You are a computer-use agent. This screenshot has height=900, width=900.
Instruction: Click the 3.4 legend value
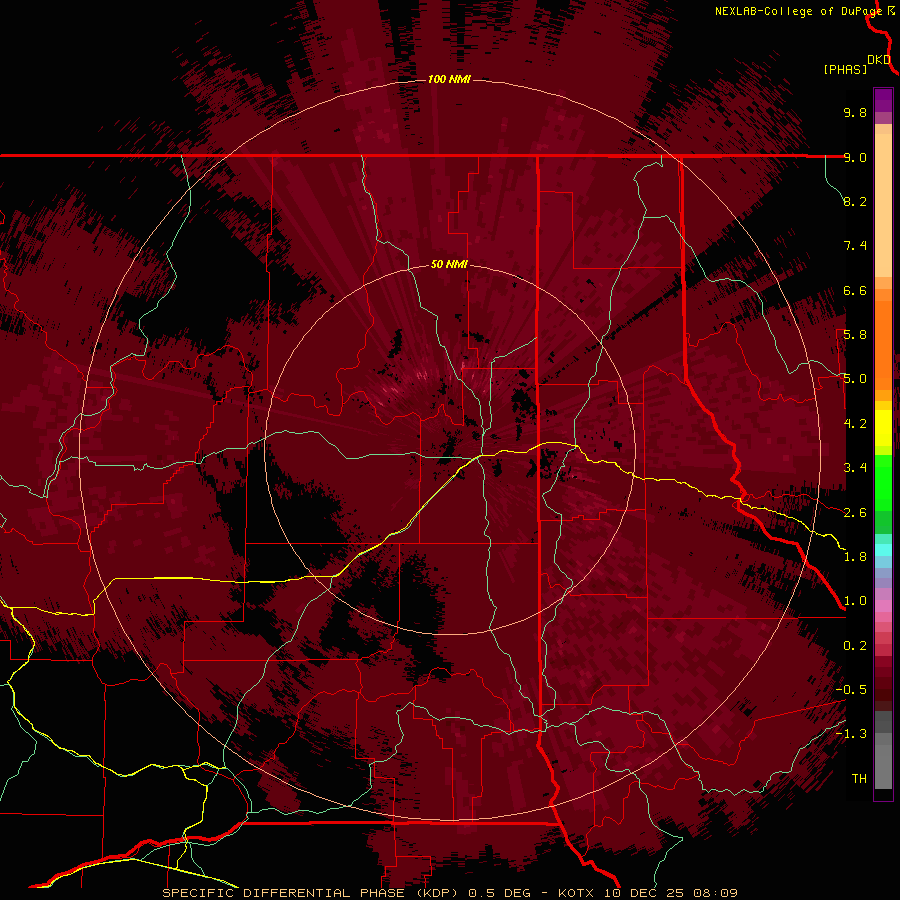[855, 468]
